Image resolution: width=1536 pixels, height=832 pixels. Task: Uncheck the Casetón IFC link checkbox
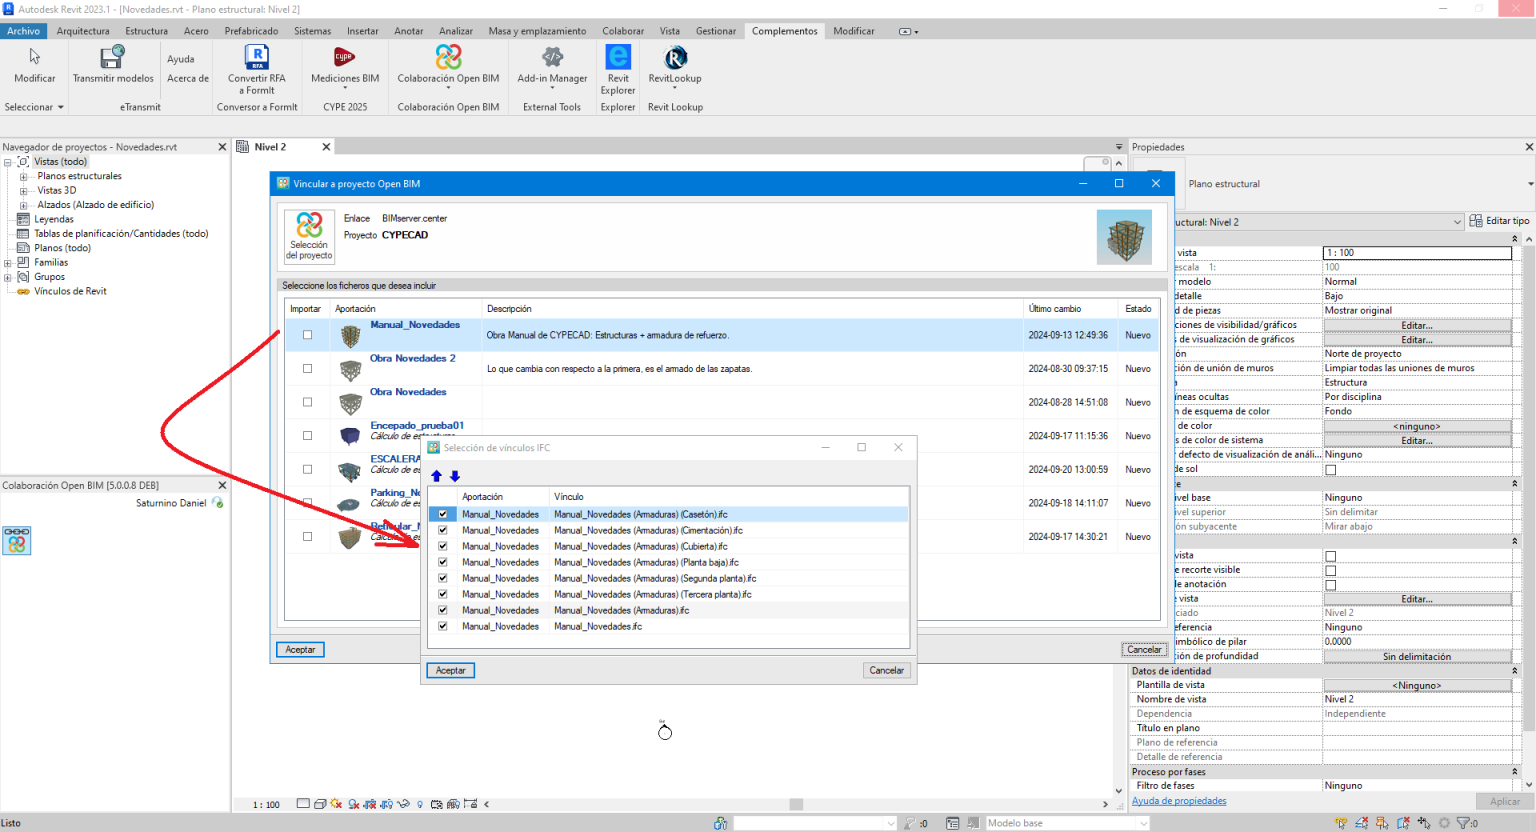[443, 514]
